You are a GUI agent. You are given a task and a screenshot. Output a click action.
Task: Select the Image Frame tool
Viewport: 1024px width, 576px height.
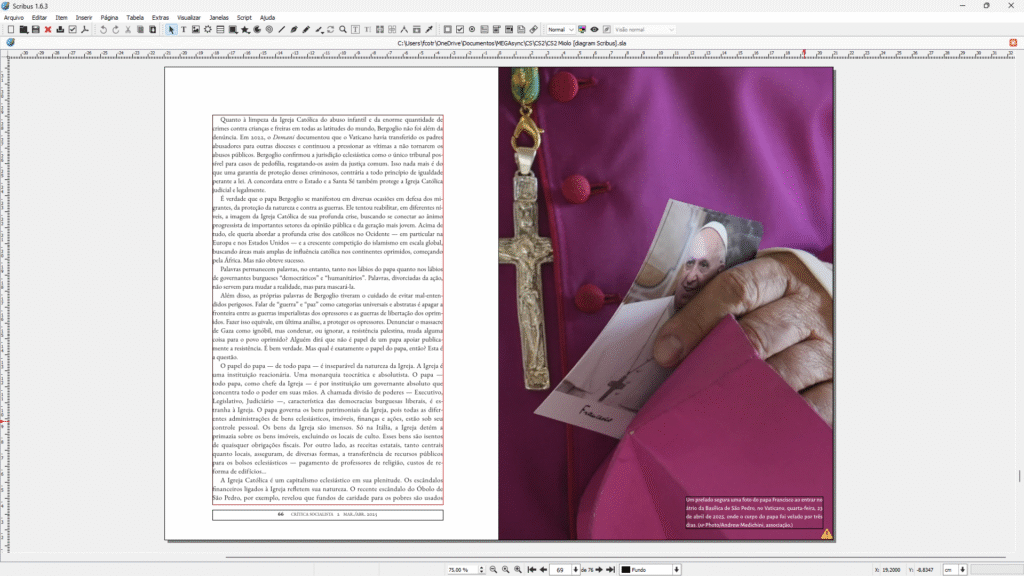pos(195,29)
